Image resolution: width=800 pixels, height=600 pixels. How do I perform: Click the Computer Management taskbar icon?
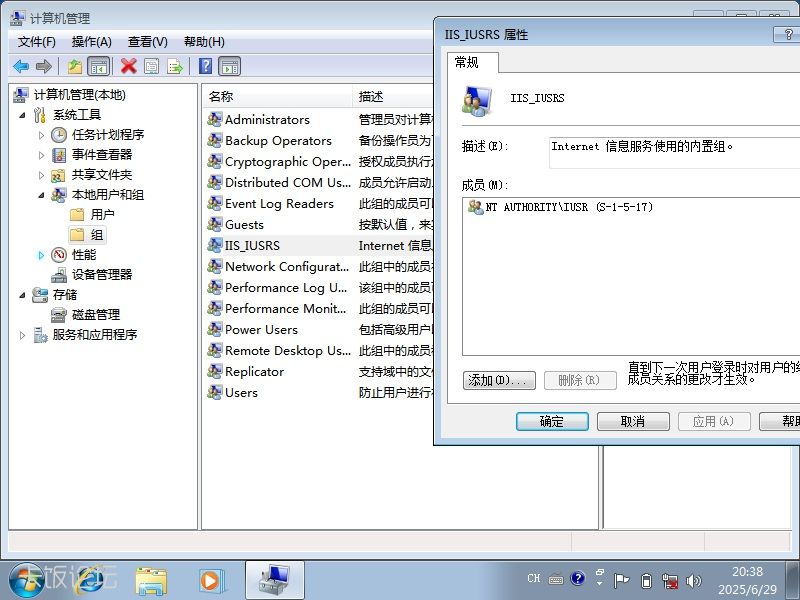pos(274,581)
